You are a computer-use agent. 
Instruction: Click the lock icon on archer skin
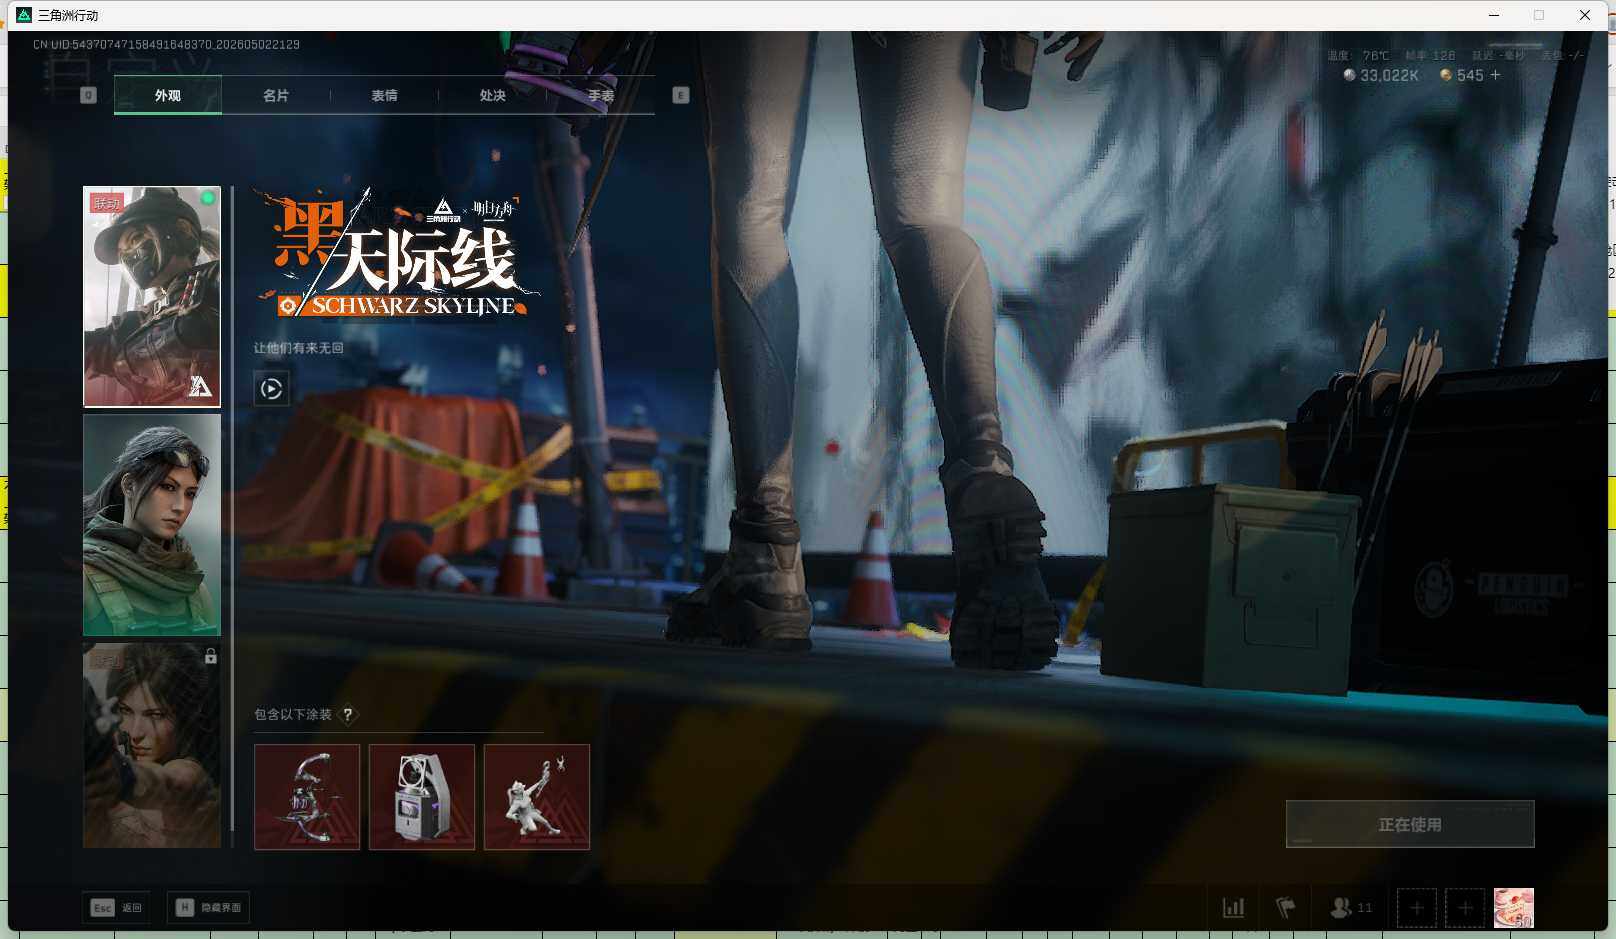click(x=210, y=657)
